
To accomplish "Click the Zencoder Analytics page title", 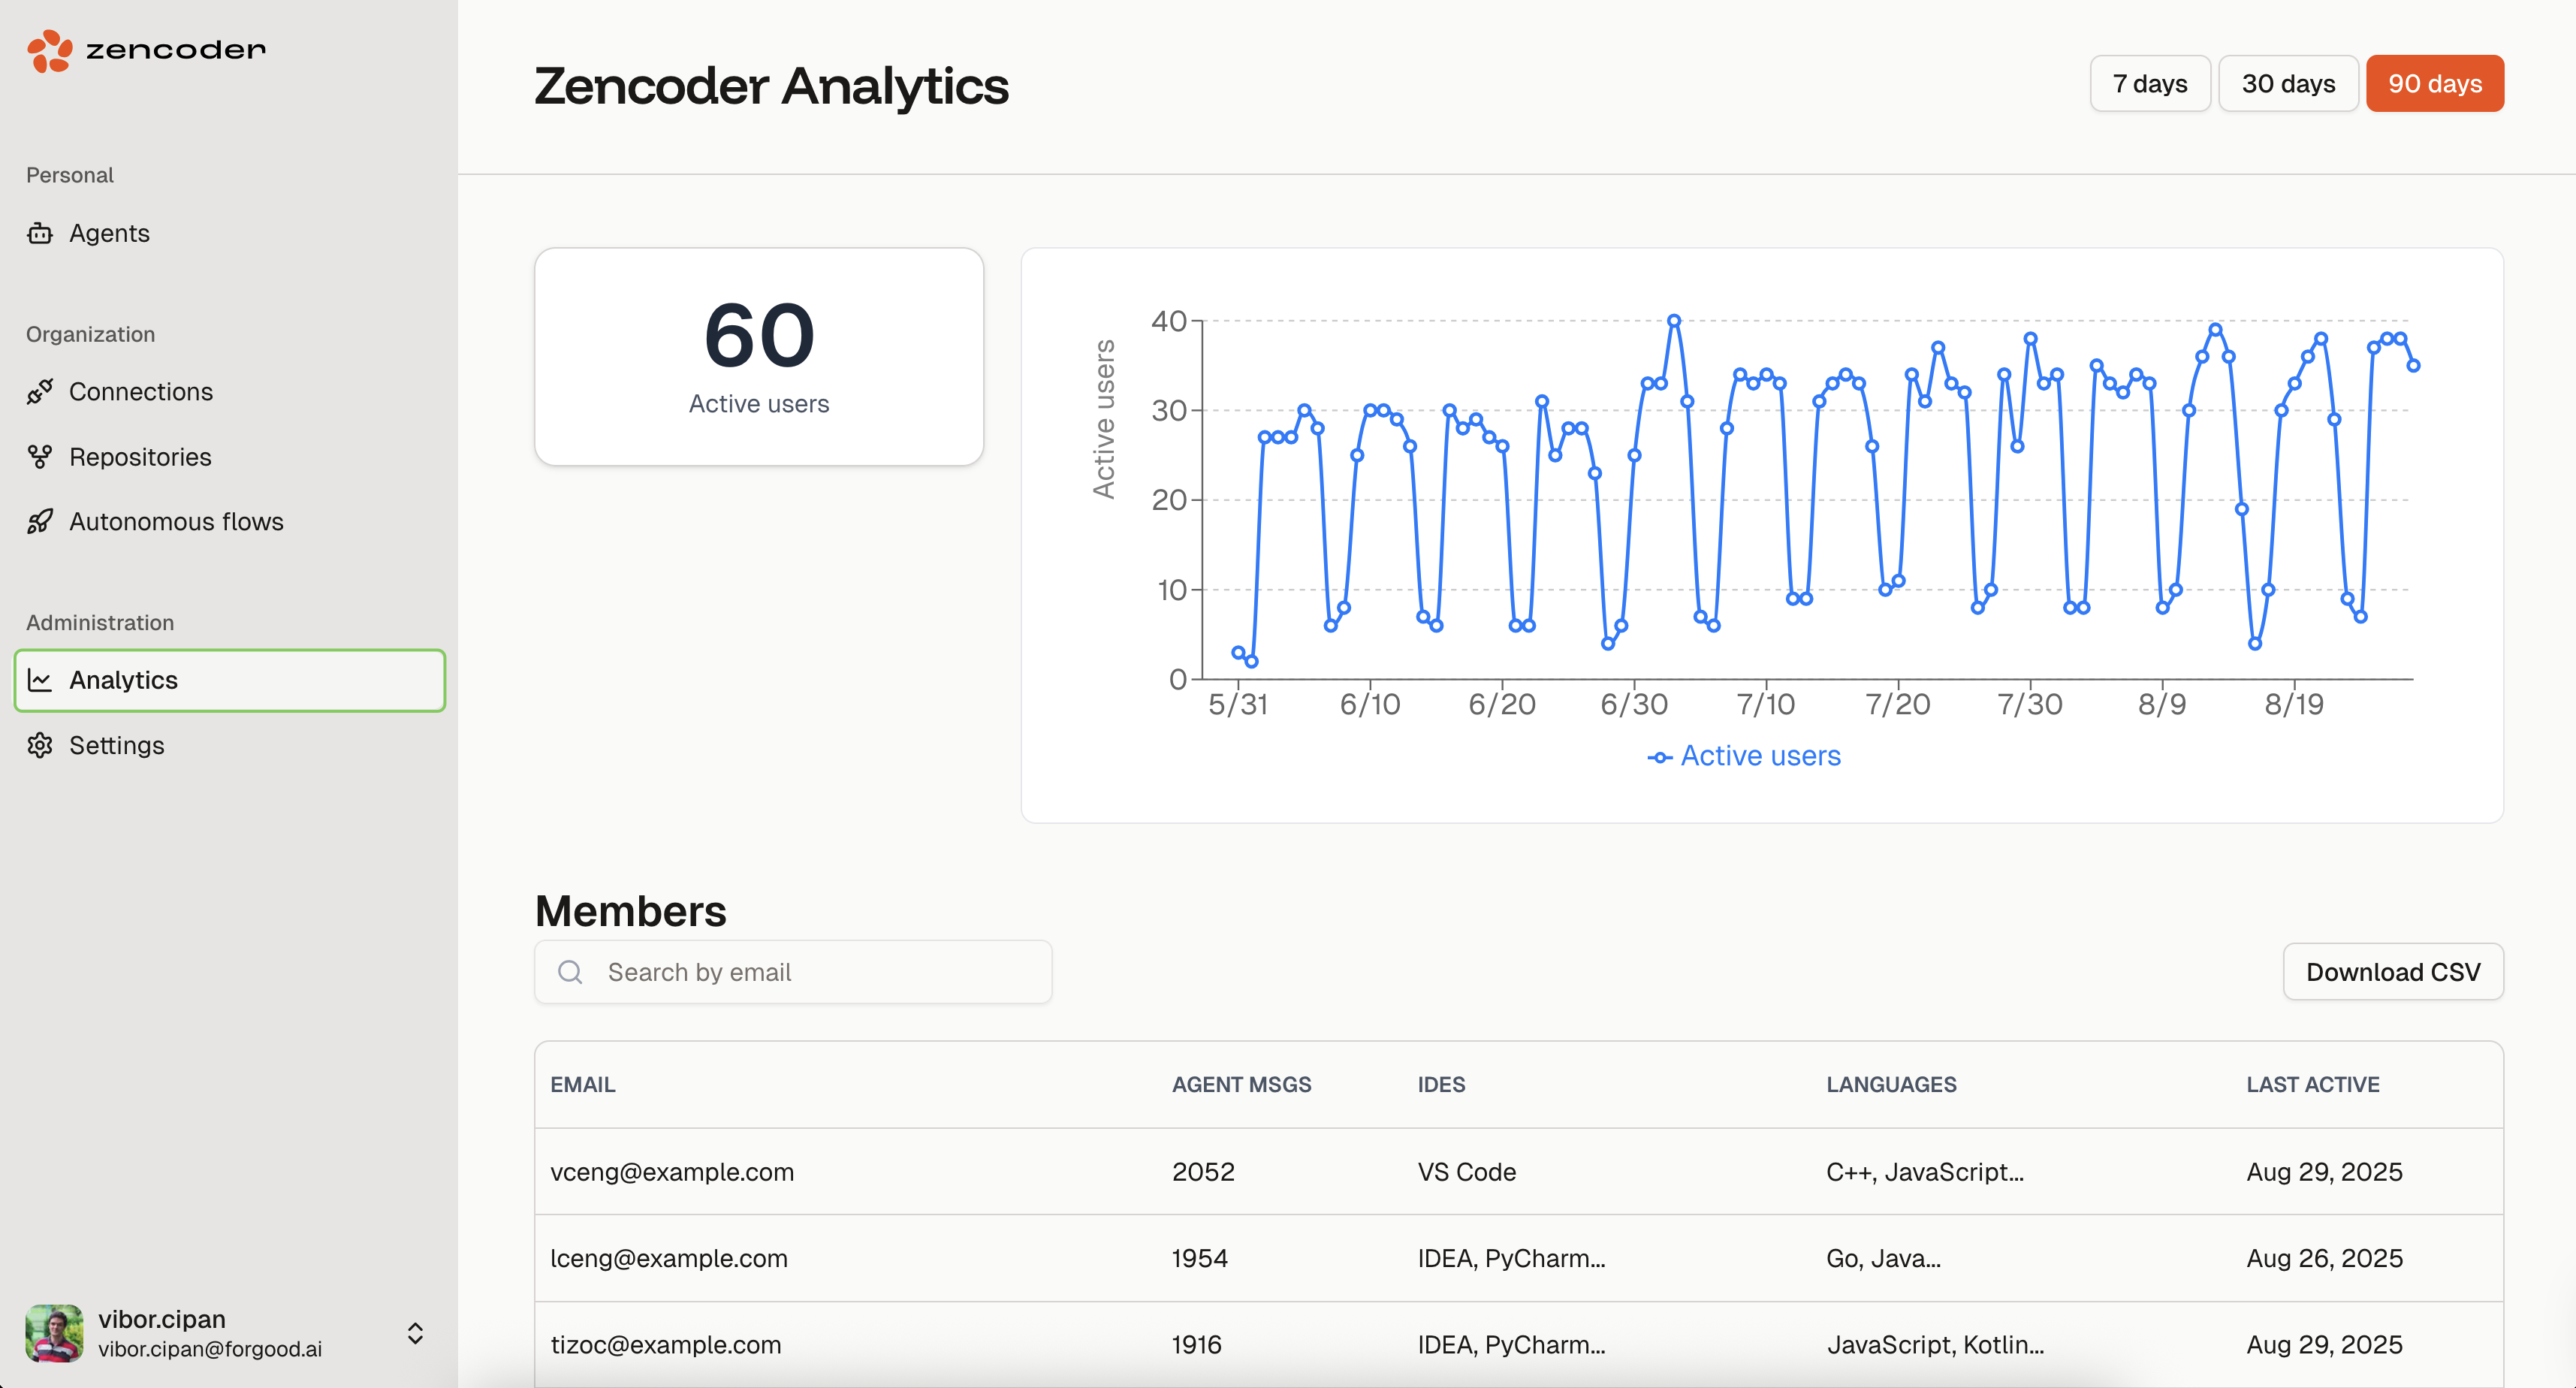I will pos(771,86).
